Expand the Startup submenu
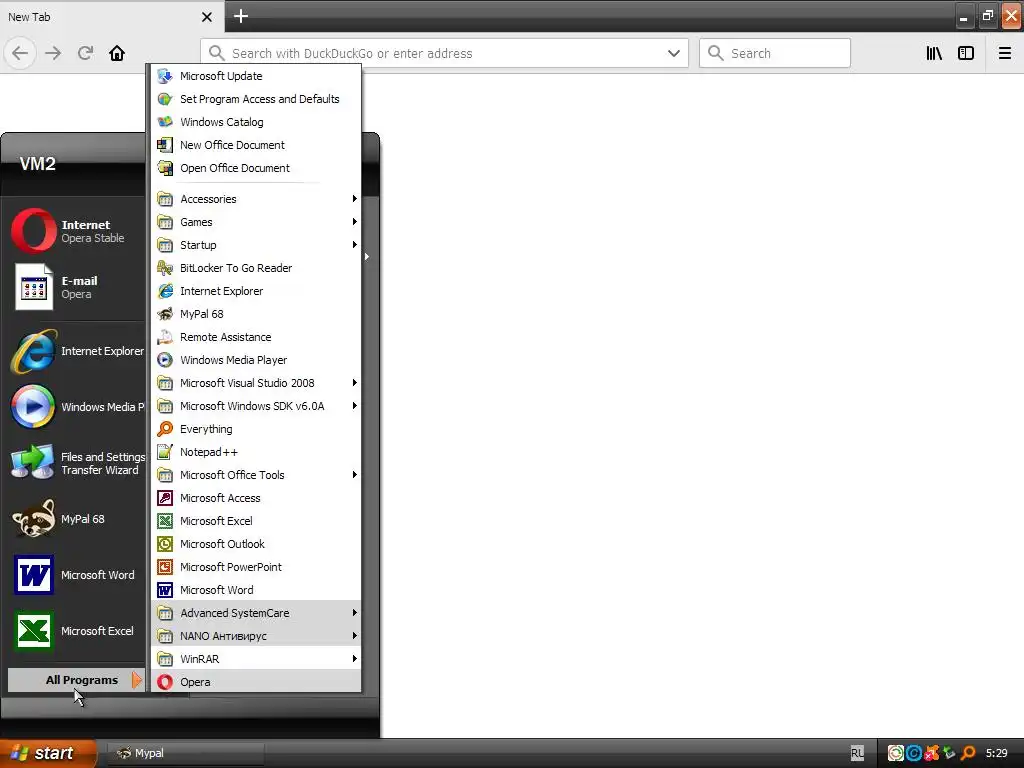This screenshot has width=1024, height=768. (256, 245)
